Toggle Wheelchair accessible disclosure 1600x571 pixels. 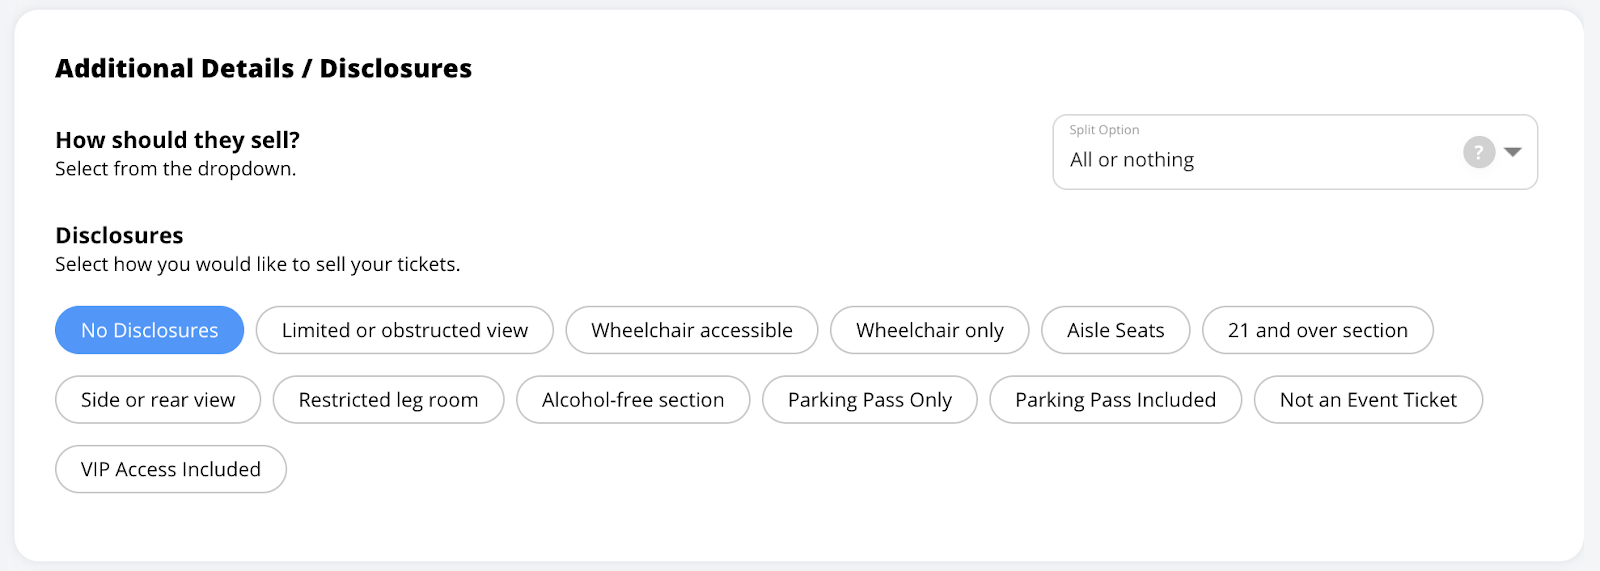click(692, 330)
